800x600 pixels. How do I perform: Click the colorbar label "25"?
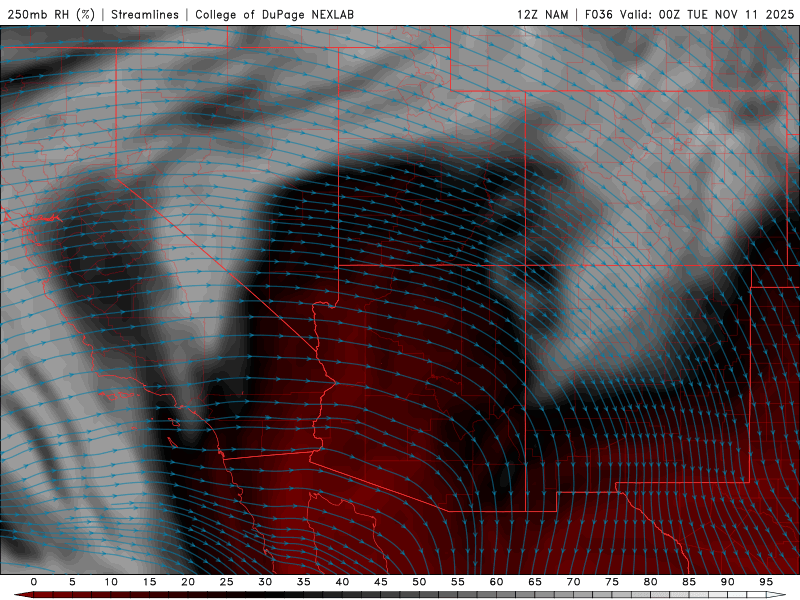[227, 582]
